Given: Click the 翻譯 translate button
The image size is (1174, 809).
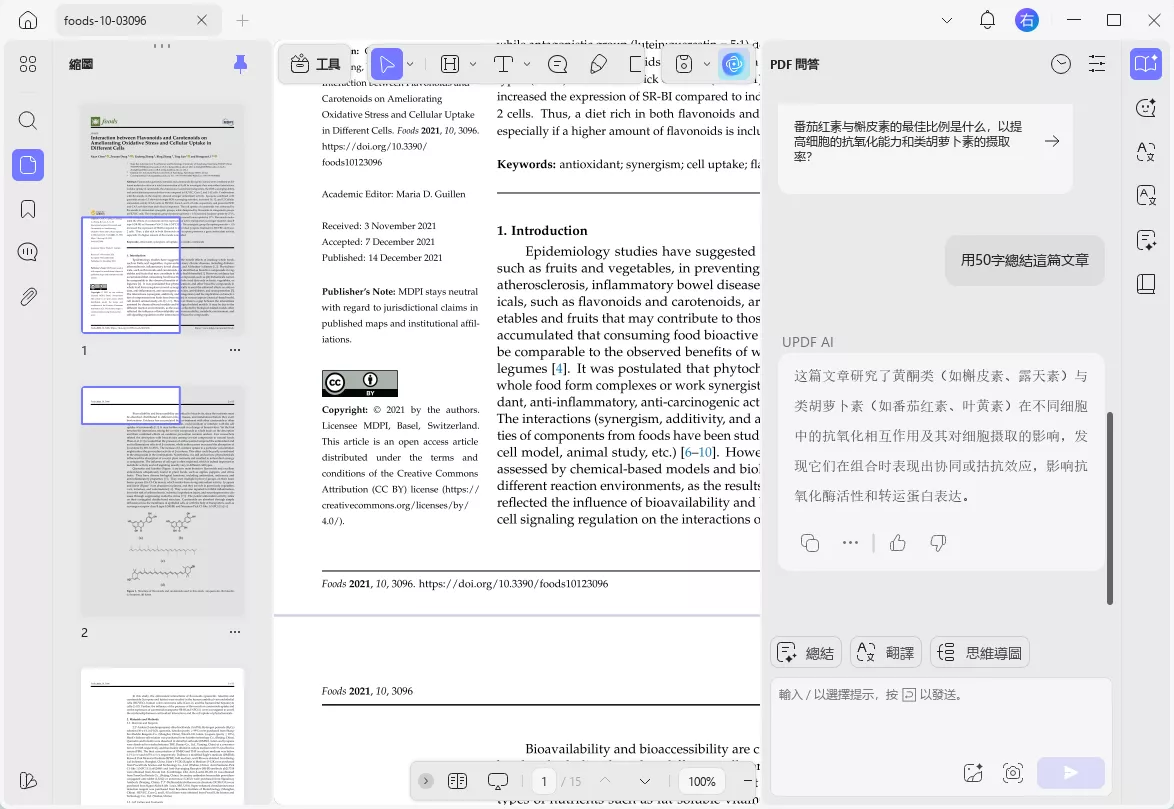Looking at the screenshot, I should pos(886,653).
